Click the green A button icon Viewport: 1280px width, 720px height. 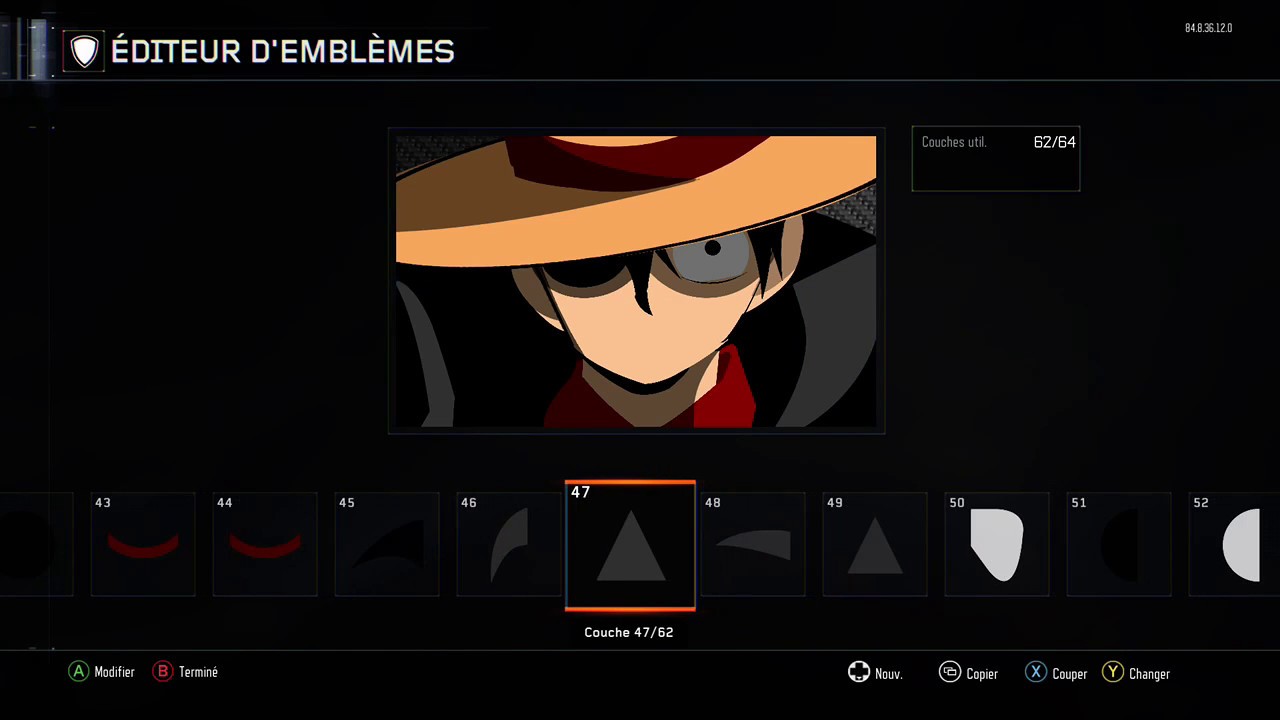78,672
